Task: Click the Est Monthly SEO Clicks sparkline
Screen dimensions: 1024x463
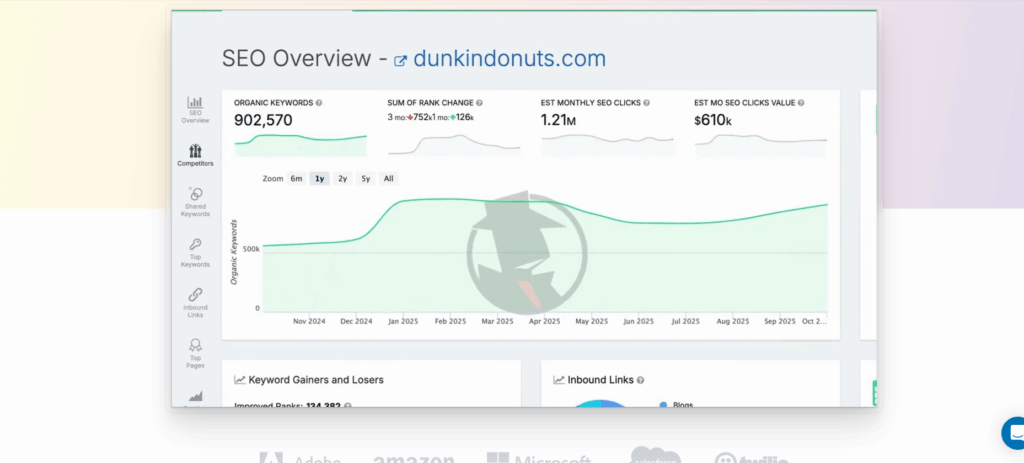Action: (x=607, y=145)
